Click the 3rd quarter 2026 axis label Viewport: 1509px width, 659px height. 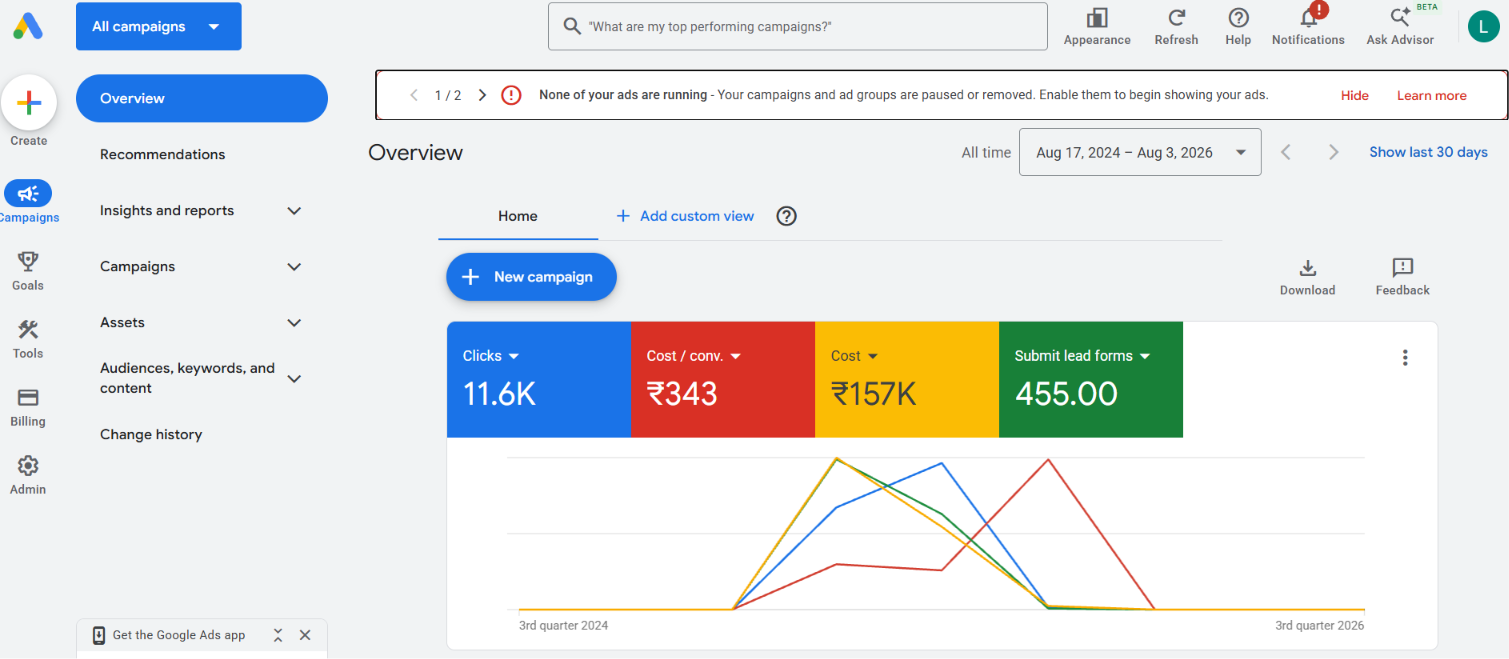coord(1319,626)
